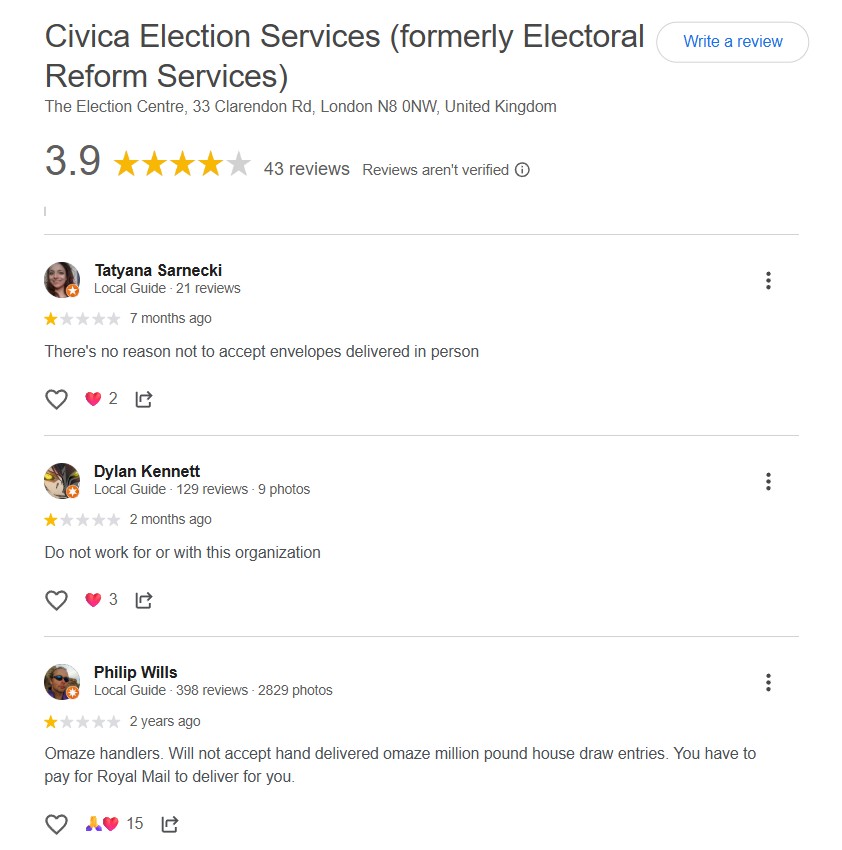Like Tatyana Sarnecki's review with the heart outline
Screen dimensions: 842x850
click(x=56, y=398)
